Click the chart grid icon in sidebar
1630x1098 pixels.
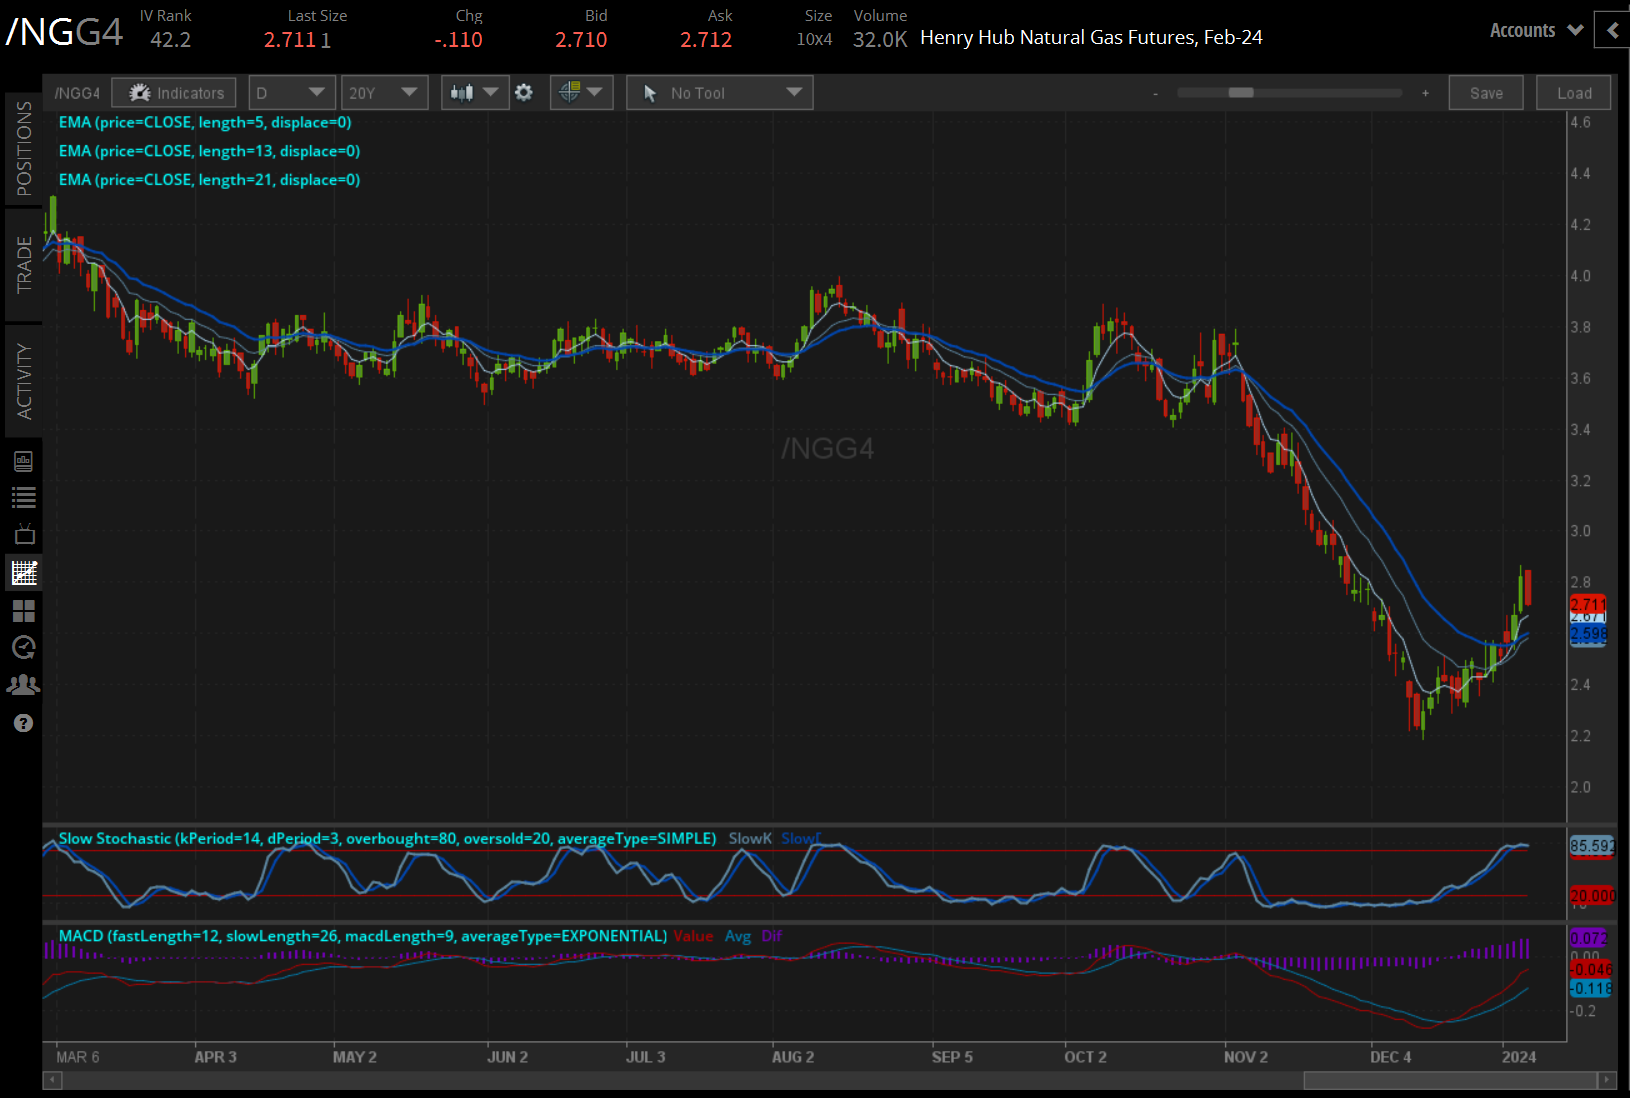coord(24,573)
